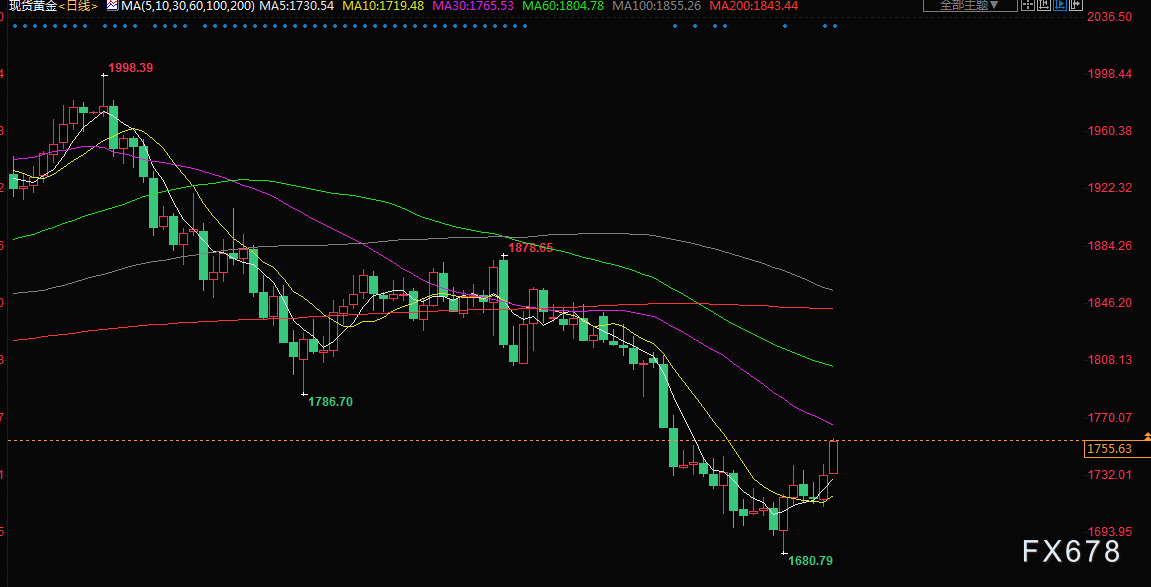This screenshot has width=1151, height=587.
Task: Click the 1732.01 price axis label
Action: pyautogui.click(x=1111, y=474)
